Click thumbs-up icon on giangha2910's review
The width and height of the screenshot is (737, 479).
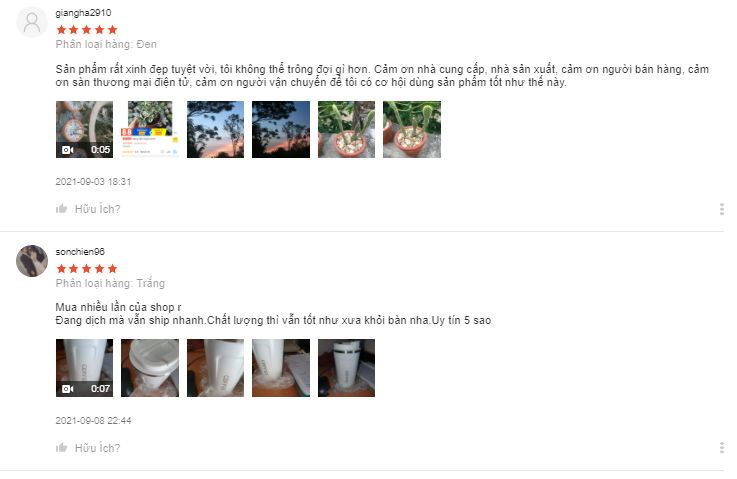click(x=62, y=209)
